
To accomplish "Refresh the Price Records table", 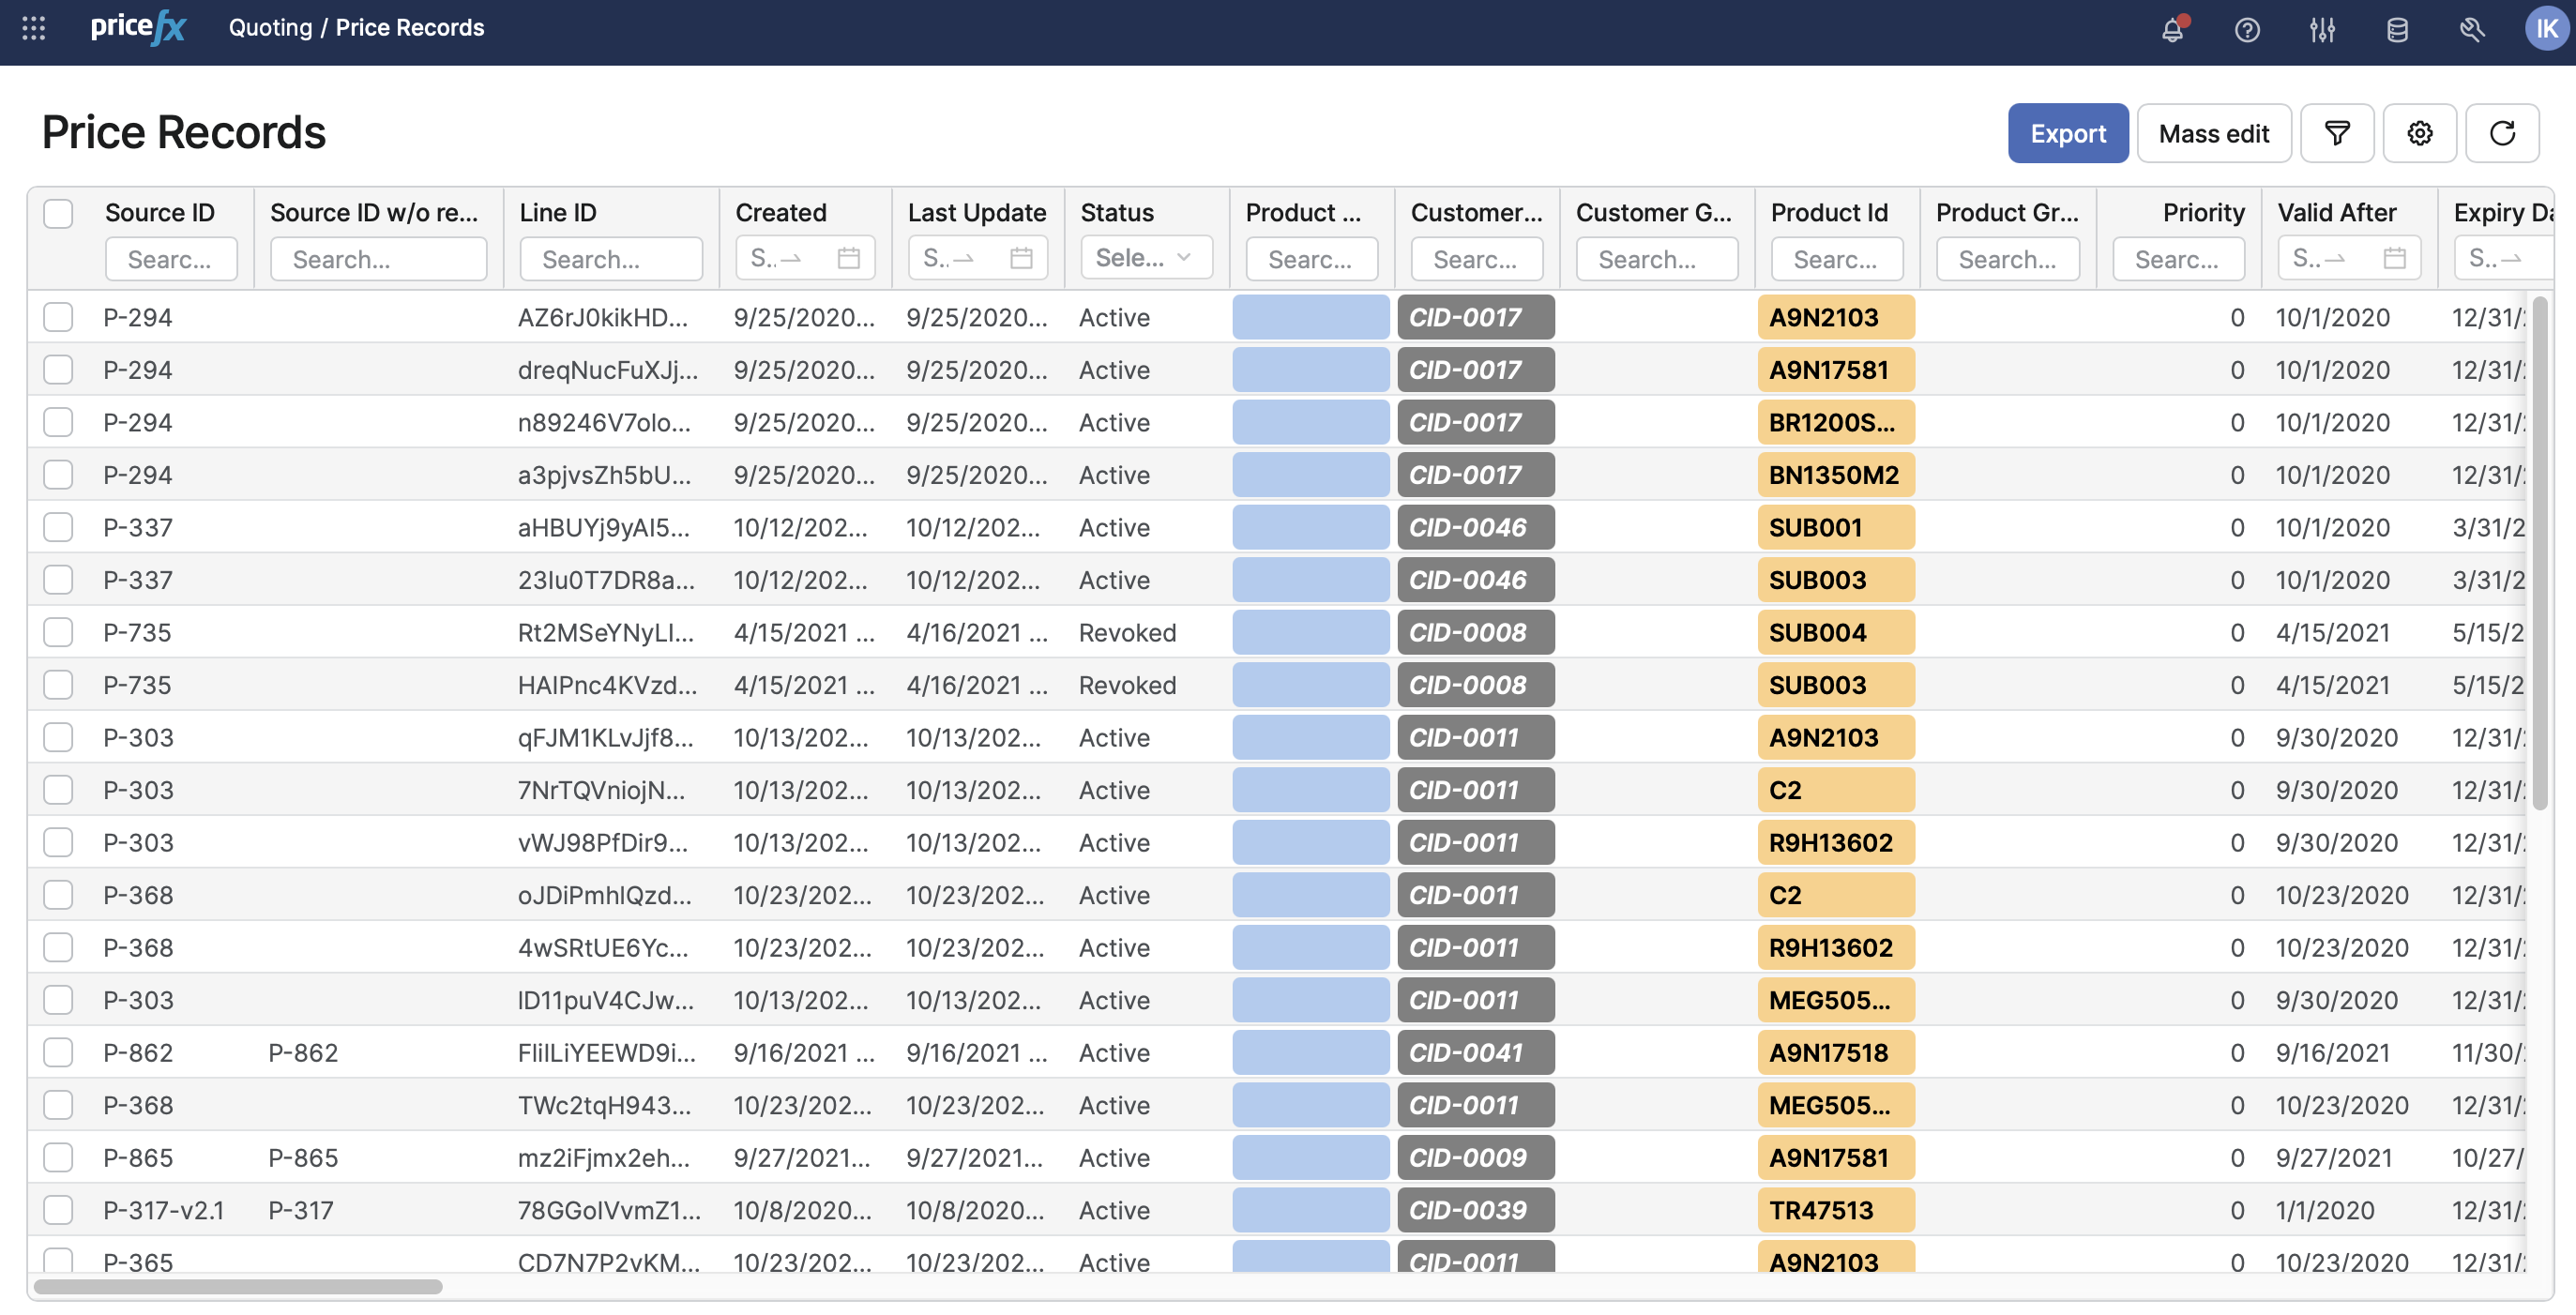I will 2501,133.
